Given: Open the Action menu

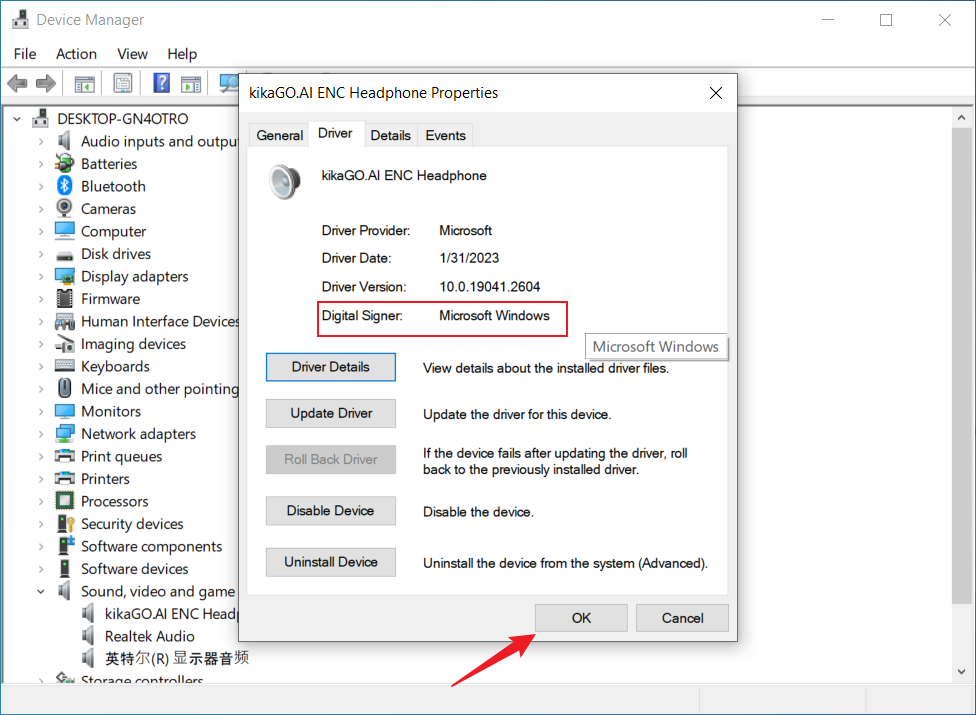Looking at the screenshot, I should click(76, 54).
